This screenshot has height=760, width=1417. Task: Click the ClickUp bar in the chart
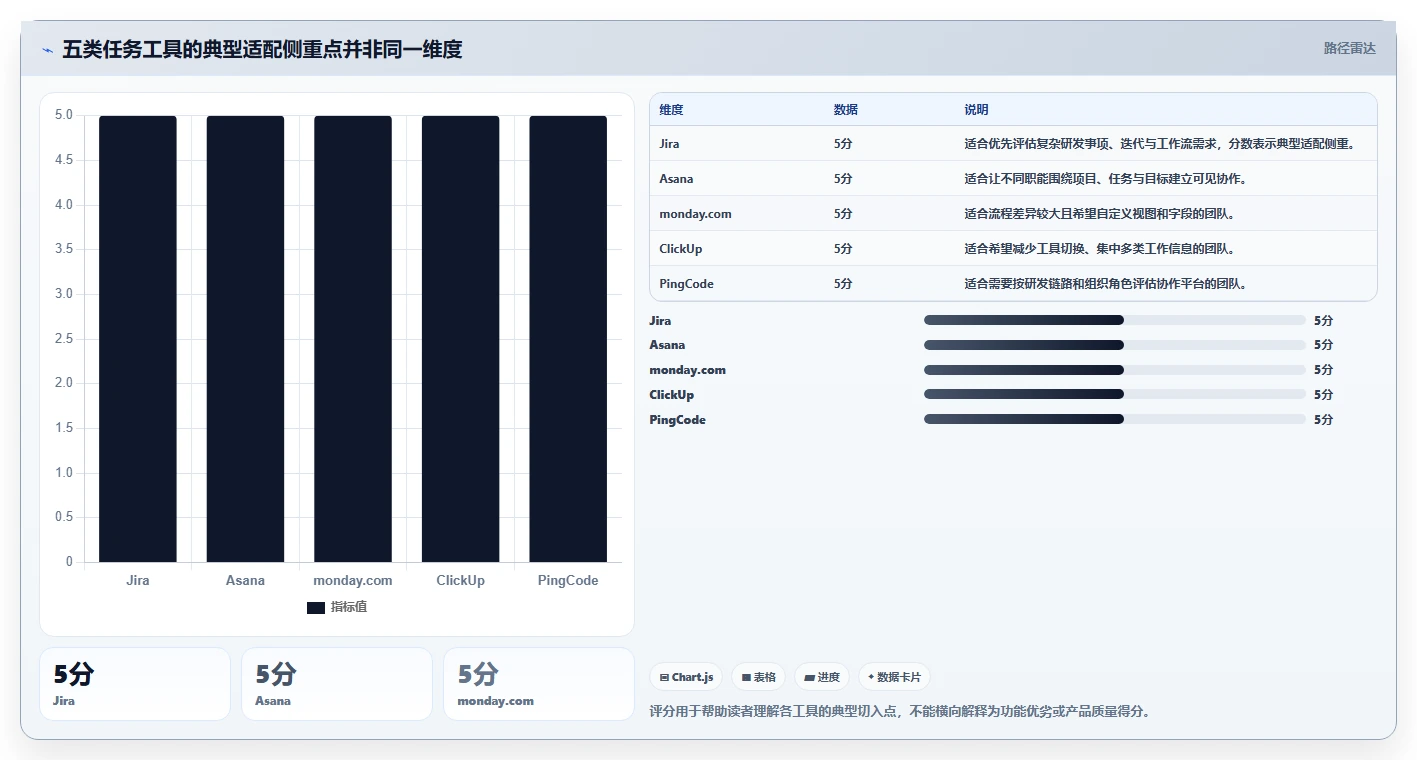click(460, 339)
